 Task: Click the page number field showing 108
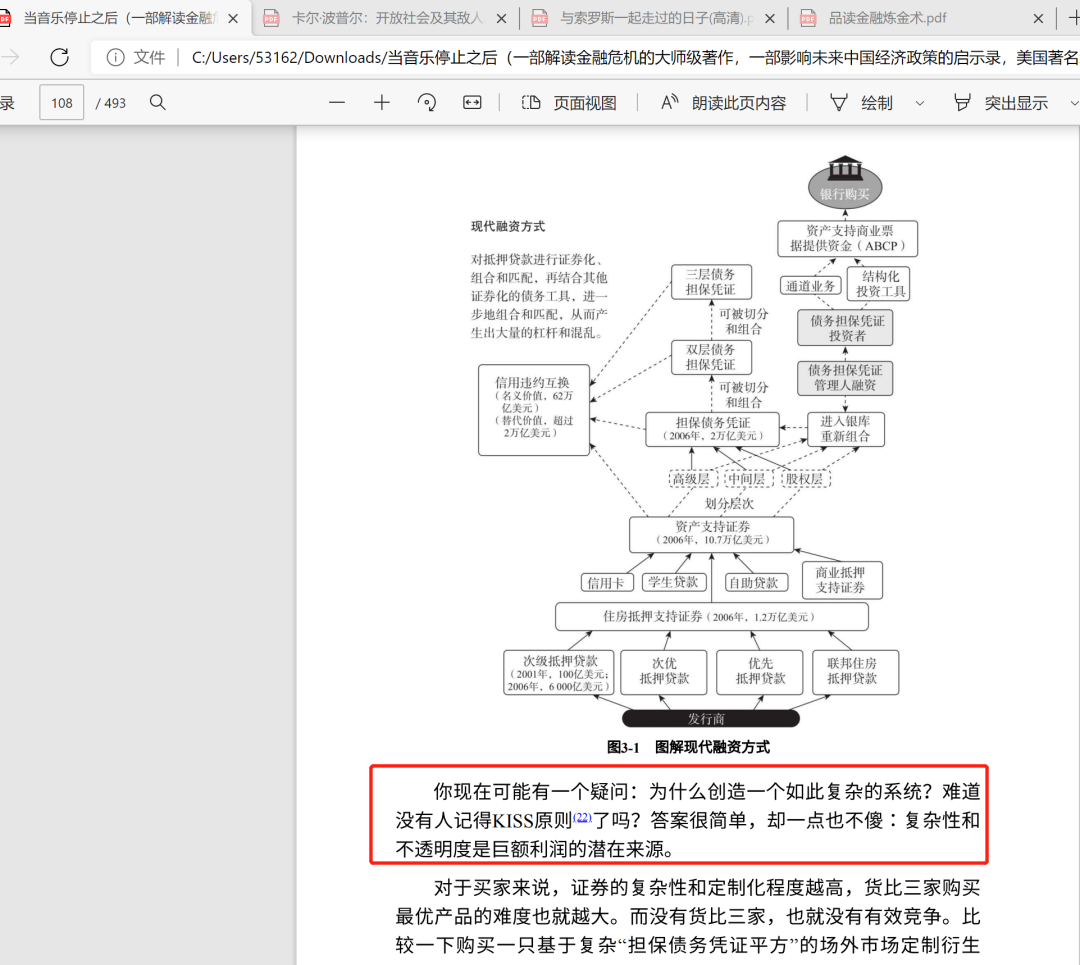(61, 103)
